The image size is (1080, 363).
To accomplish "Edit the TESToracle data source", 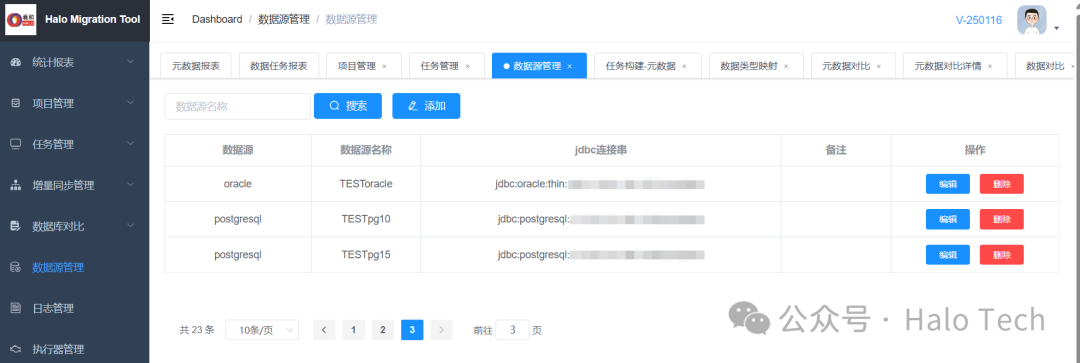I will tap(948, 184).
